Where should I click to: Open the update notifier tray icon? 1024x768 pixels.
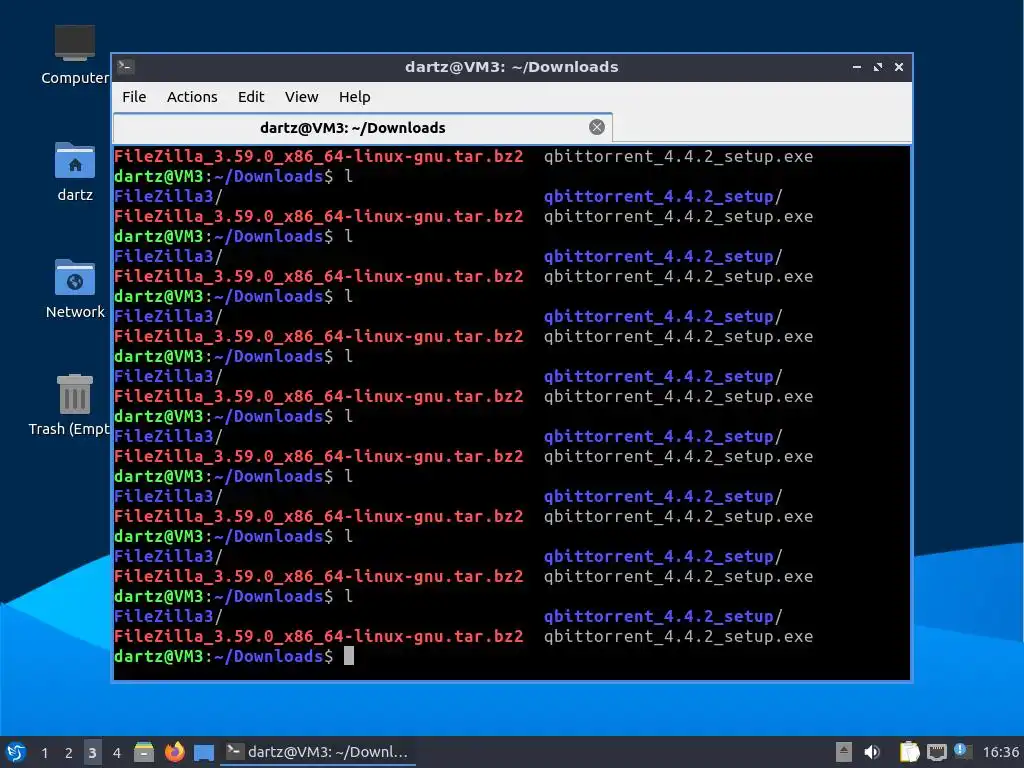click(962, 751)
